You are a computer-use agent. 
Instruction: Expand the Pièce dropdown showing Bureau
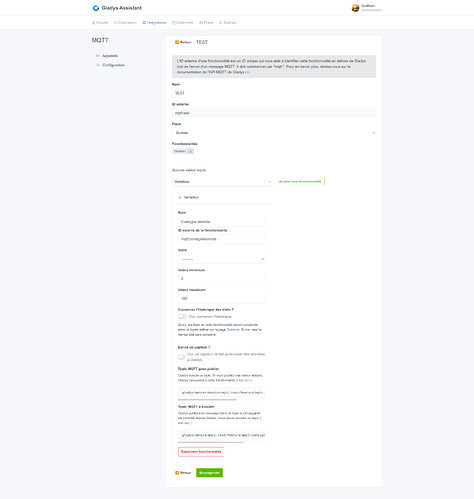click(274, 133)
